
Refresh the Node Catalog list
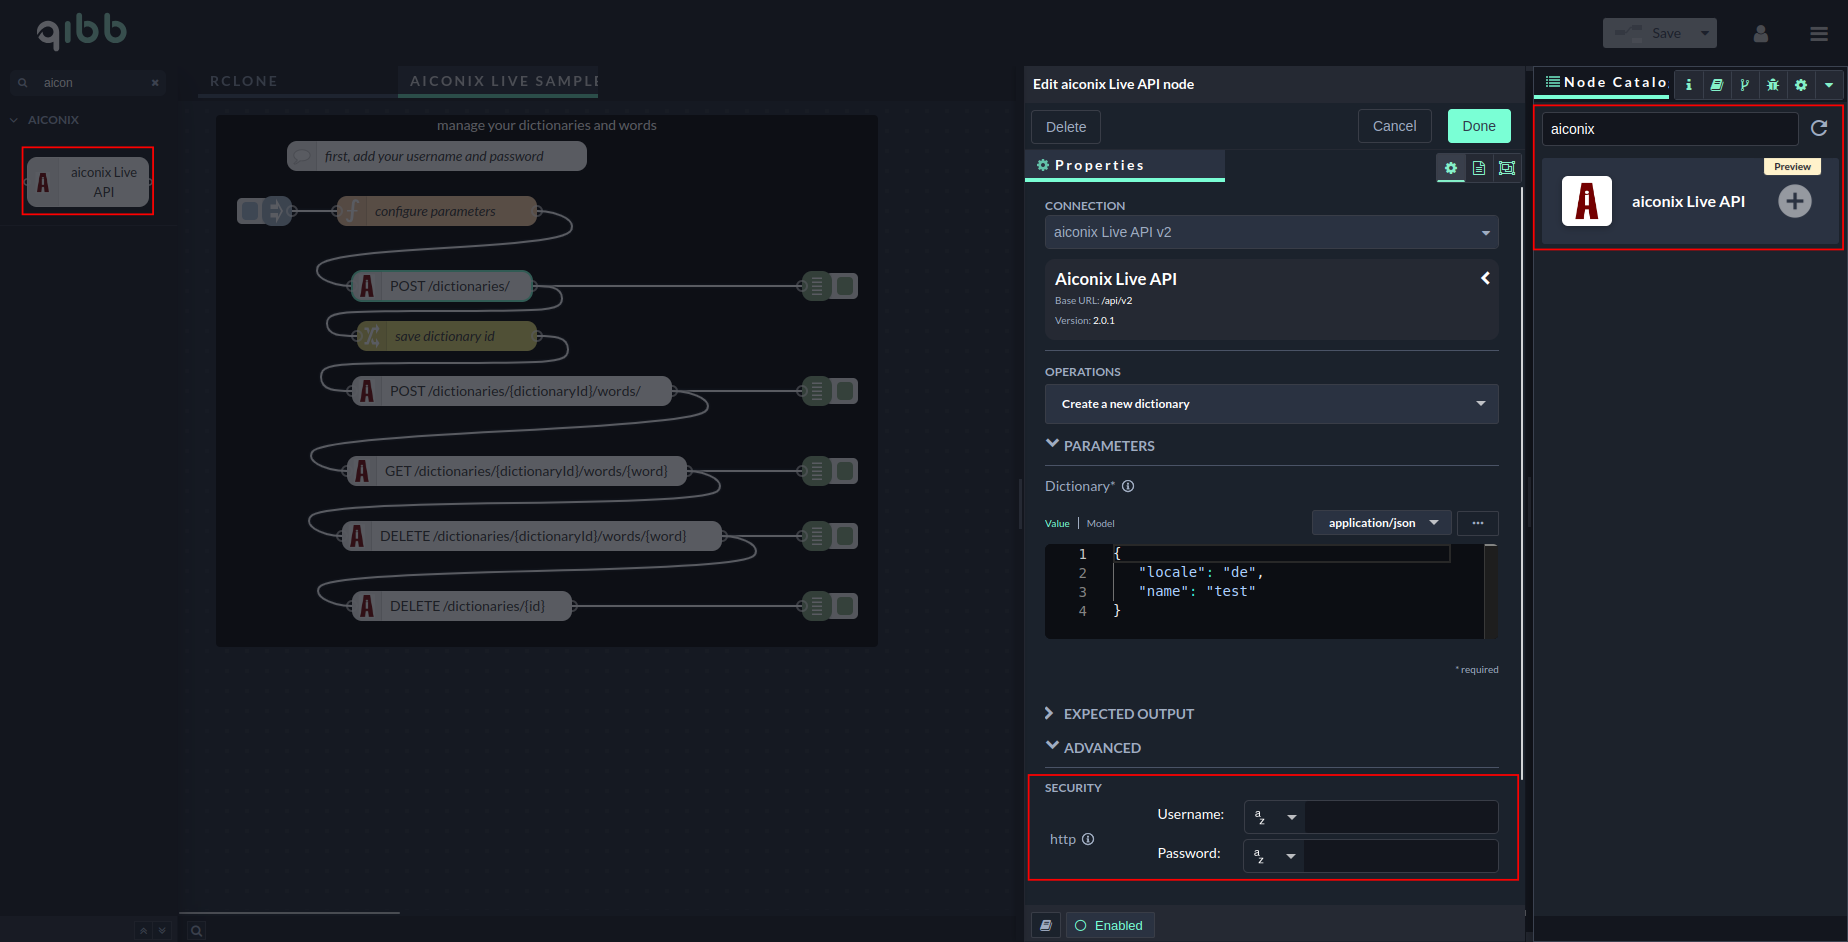tap(1819, 128)
